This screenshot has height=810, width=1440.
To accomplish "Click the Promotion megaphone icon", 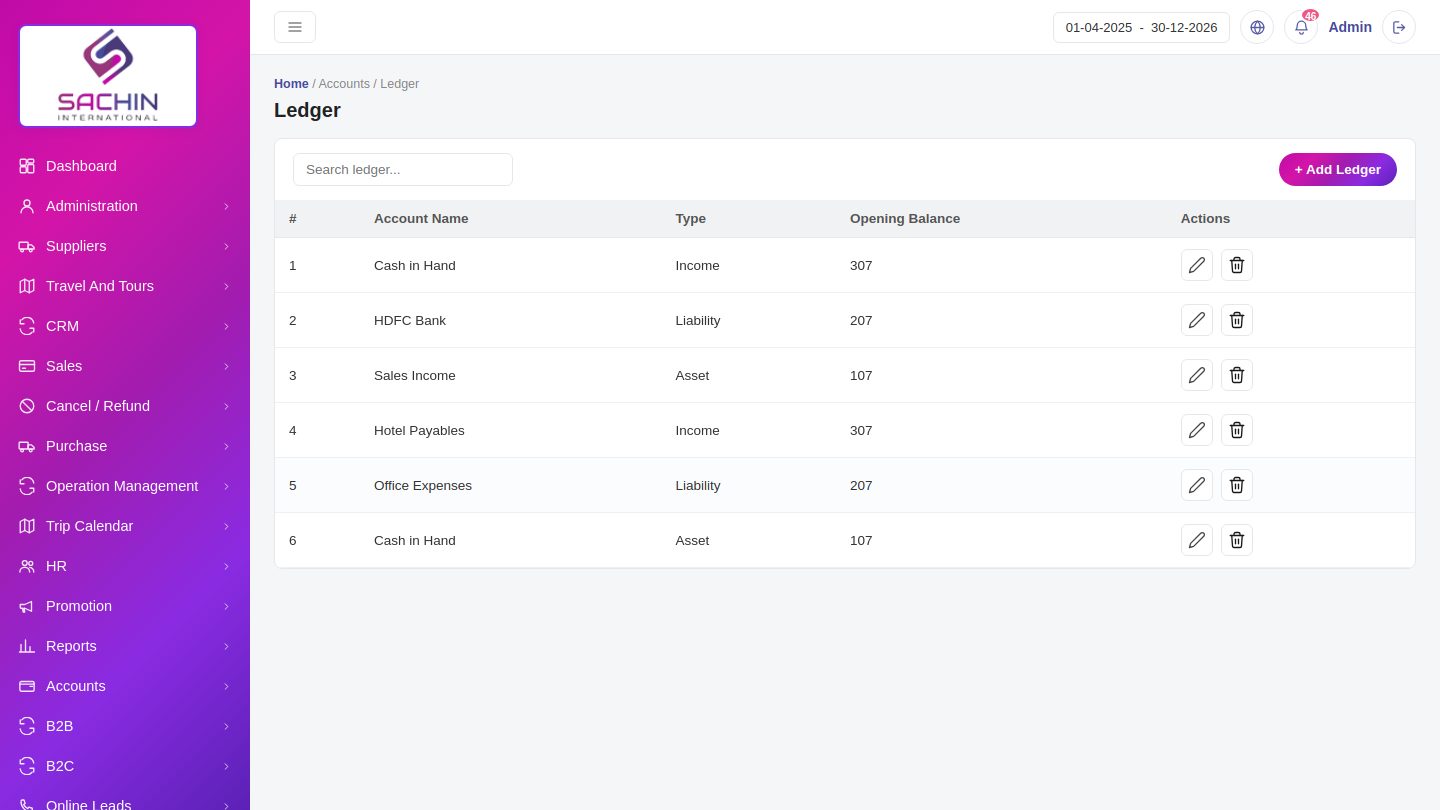I will (27, 606).
